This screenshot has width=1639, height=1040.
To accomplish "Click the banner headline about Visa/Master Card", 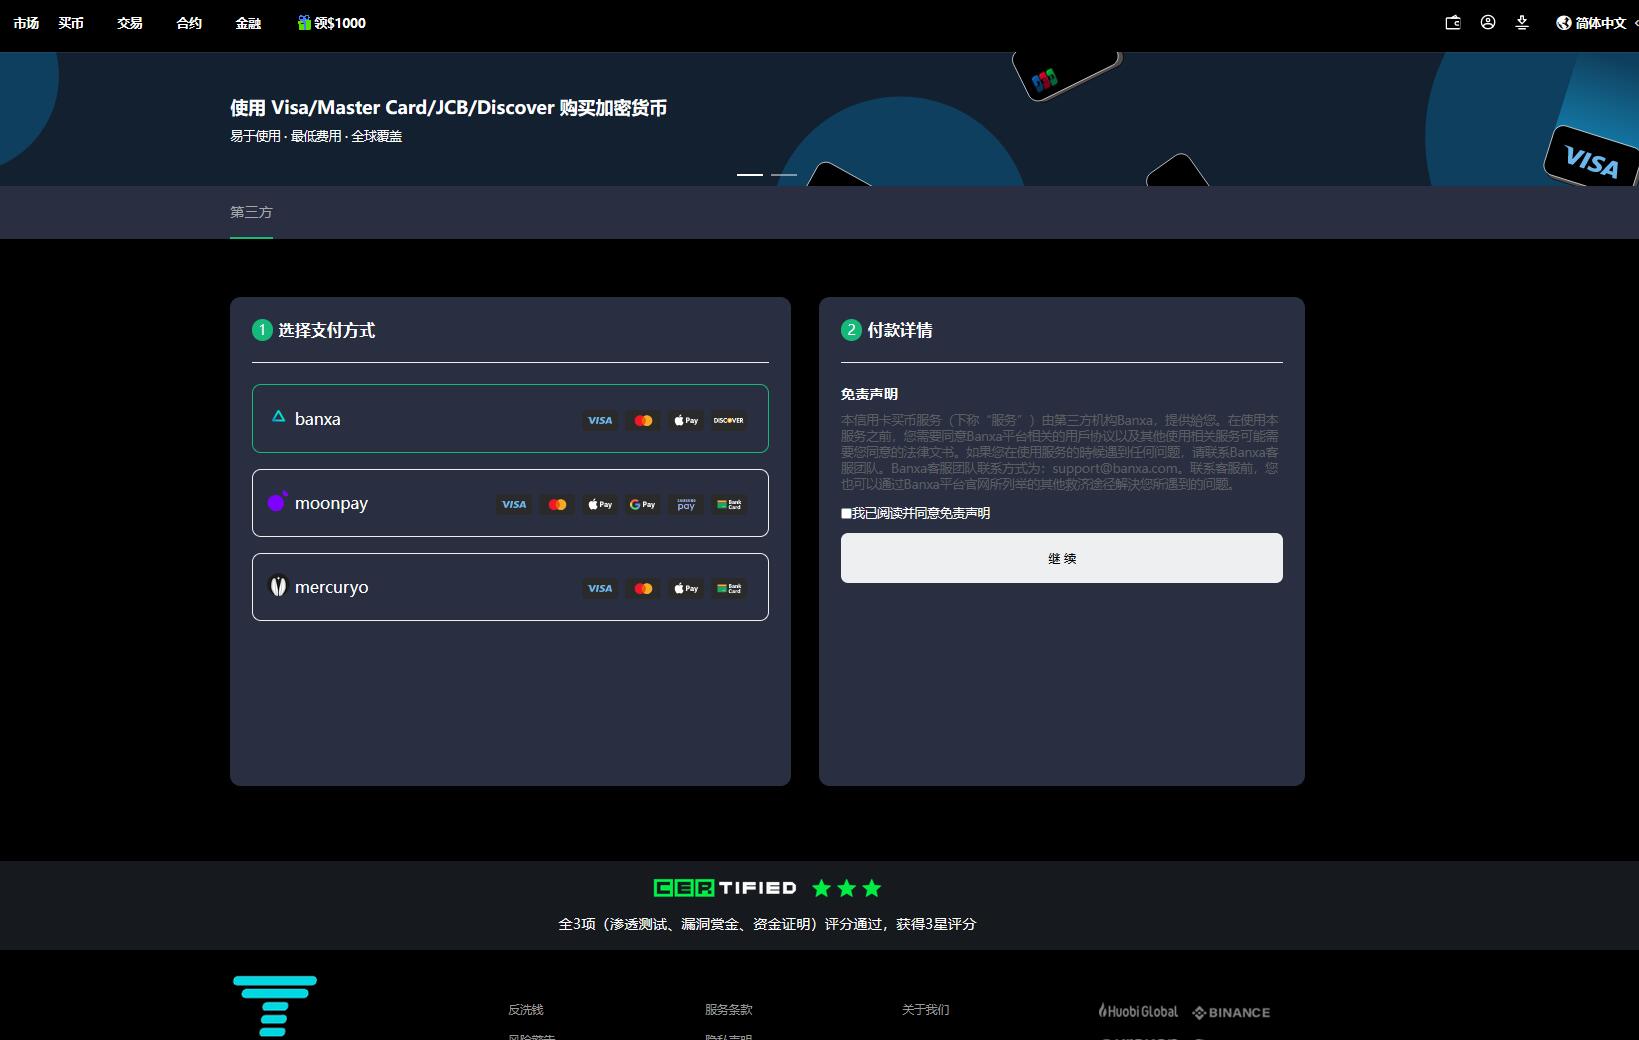I will (x=449, y=108).
